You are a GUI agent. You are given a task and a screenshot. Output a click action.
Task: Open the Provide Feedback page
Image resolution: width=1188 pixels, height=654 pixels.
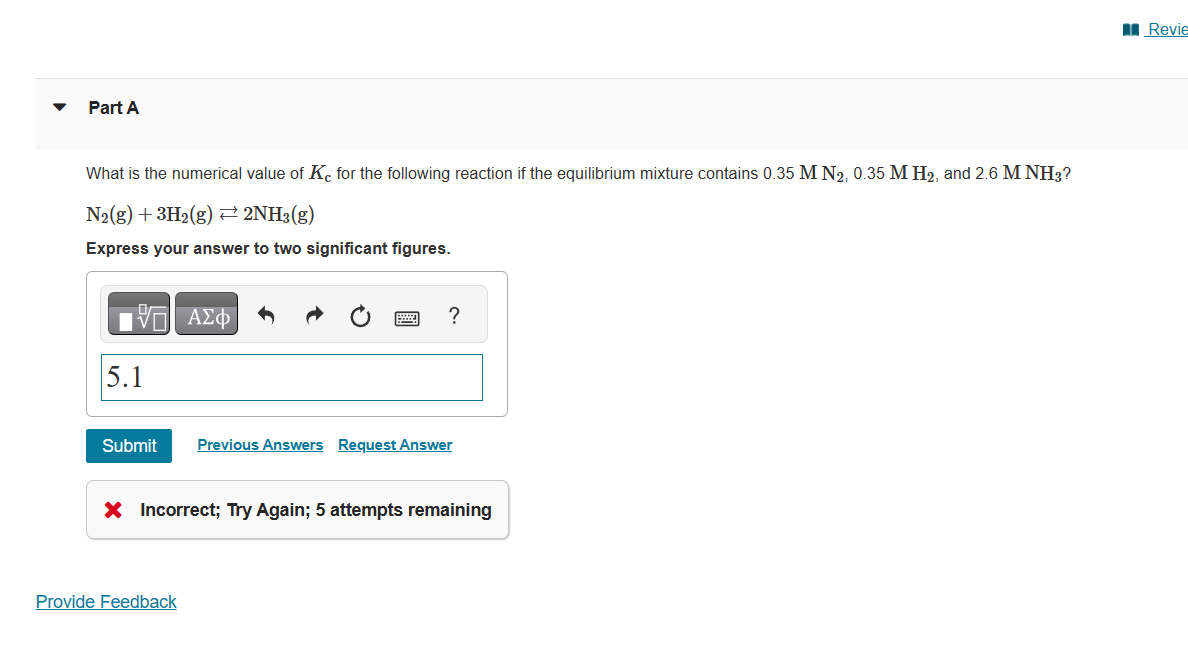(x=105, y=601)
